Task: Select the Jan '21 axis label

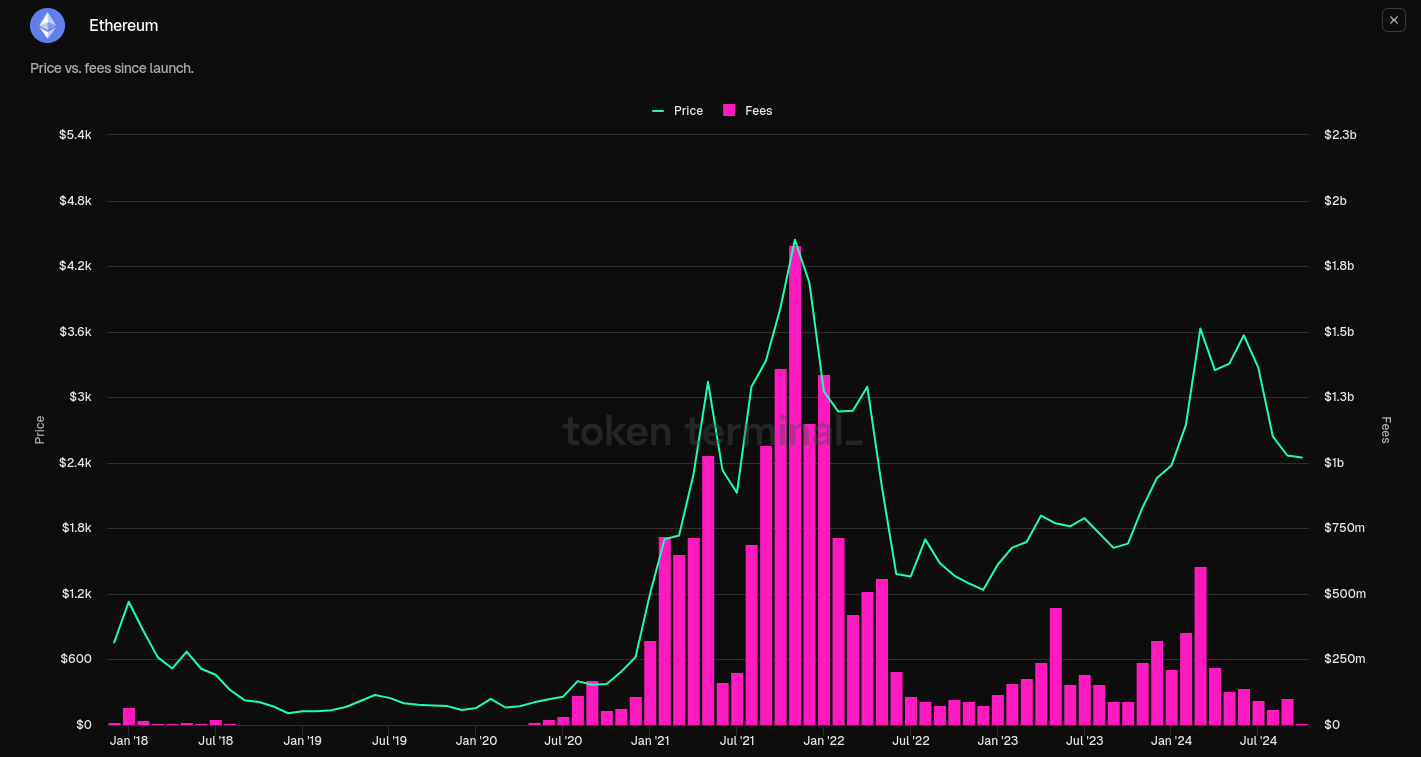Action: coord(650,741)
